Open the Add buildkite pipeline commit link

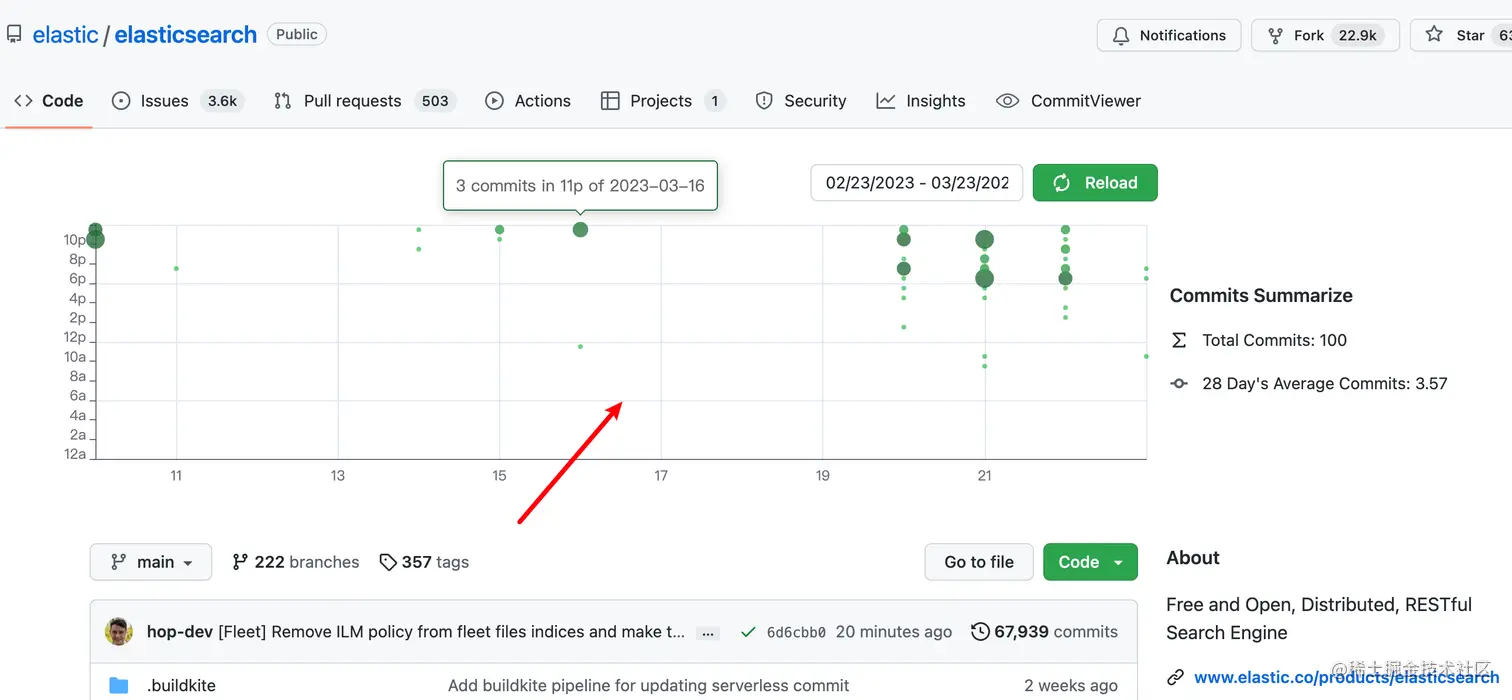tap(648, 686)
